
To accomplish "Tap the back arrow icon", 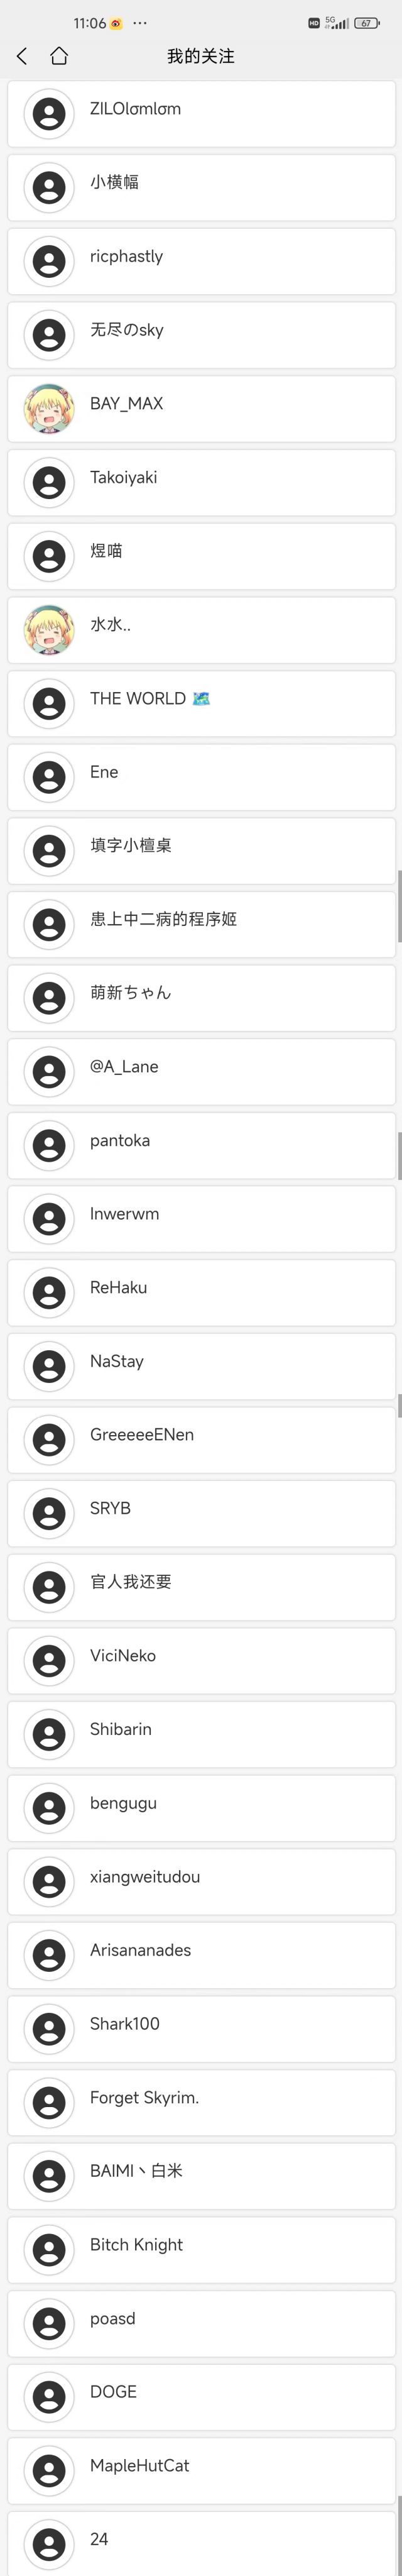I will click(x=22, y=56).
